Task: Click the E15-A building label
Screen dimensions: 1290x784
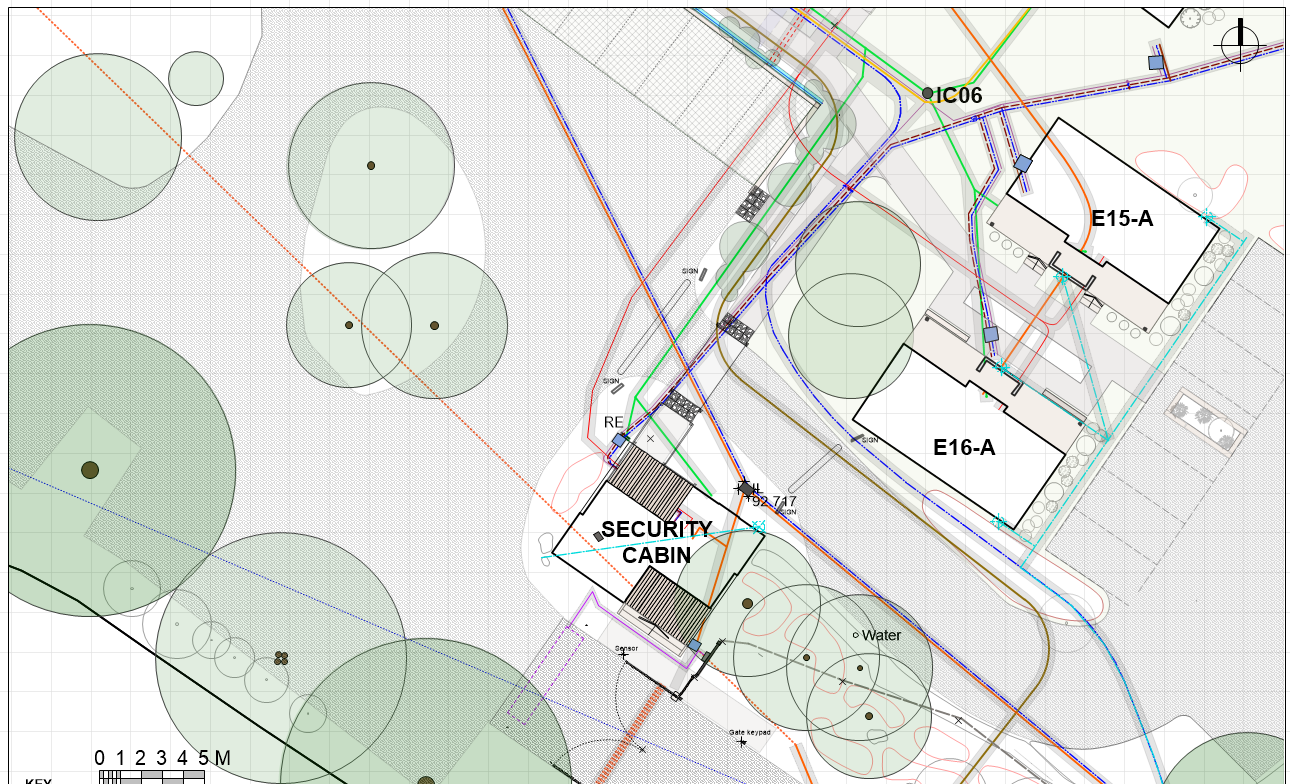Action: (x=1122, y=218)
